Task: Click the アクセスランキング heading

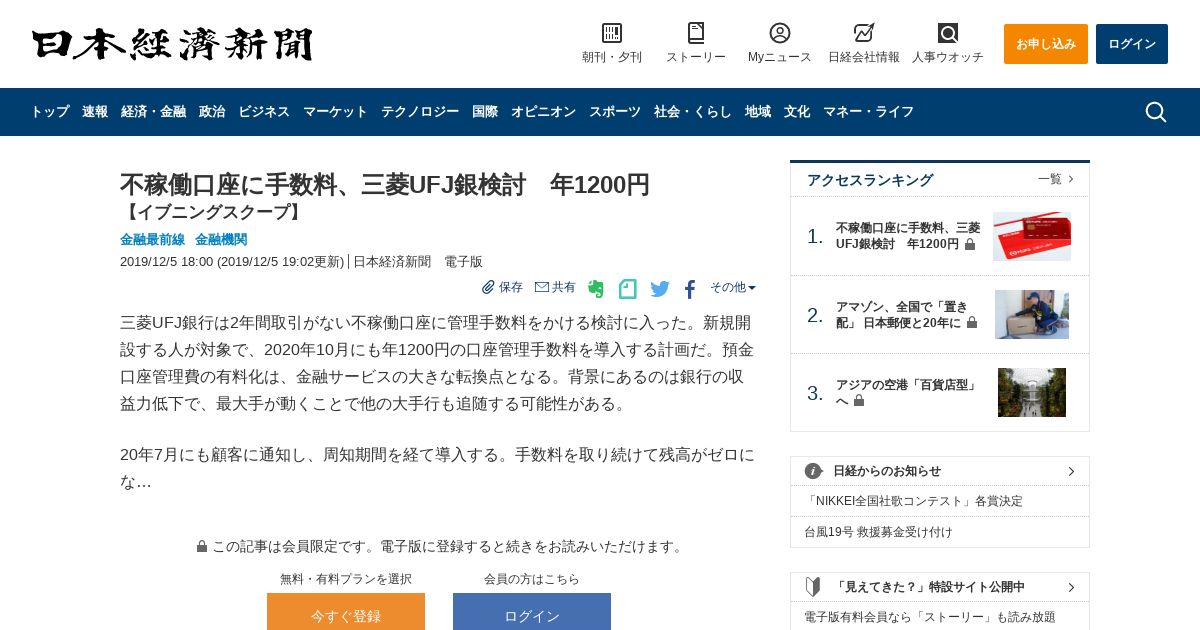Action: (x=870, y=180)
